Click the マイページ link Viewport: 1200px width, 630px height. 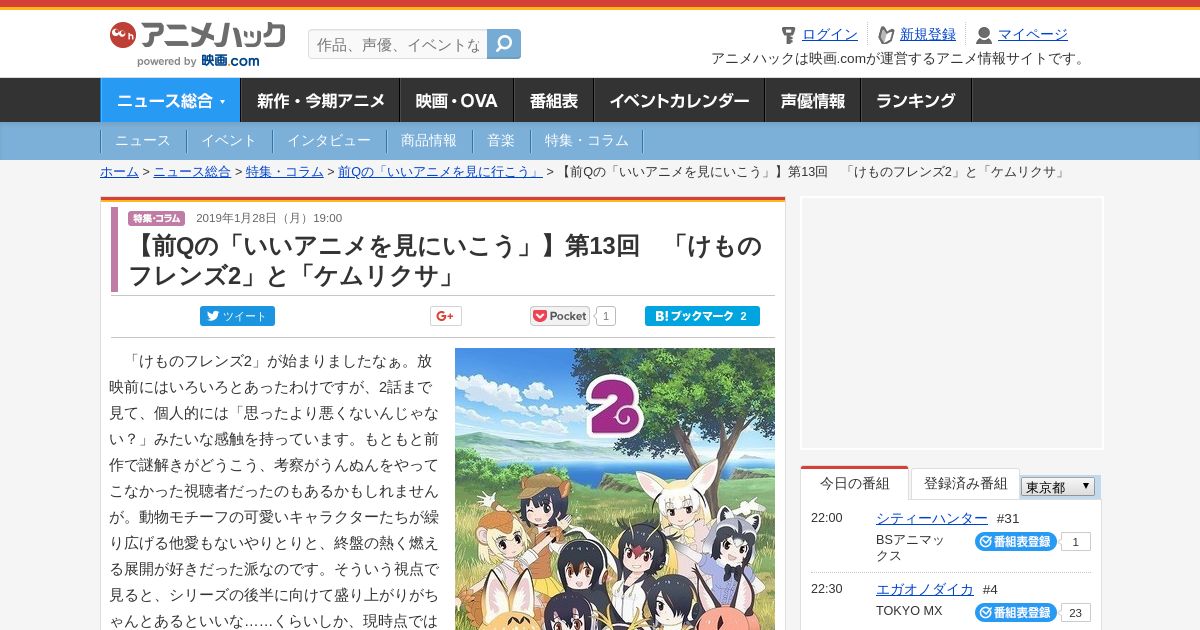[1033, 35]
